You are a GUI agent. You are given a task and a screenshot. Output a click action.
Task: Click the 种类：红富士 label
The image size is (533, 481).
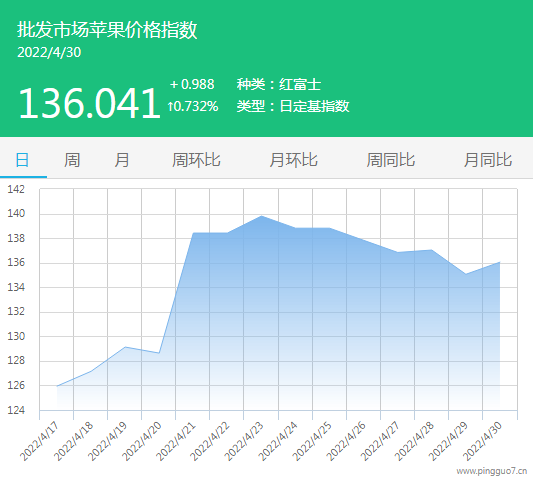[279, 84]
